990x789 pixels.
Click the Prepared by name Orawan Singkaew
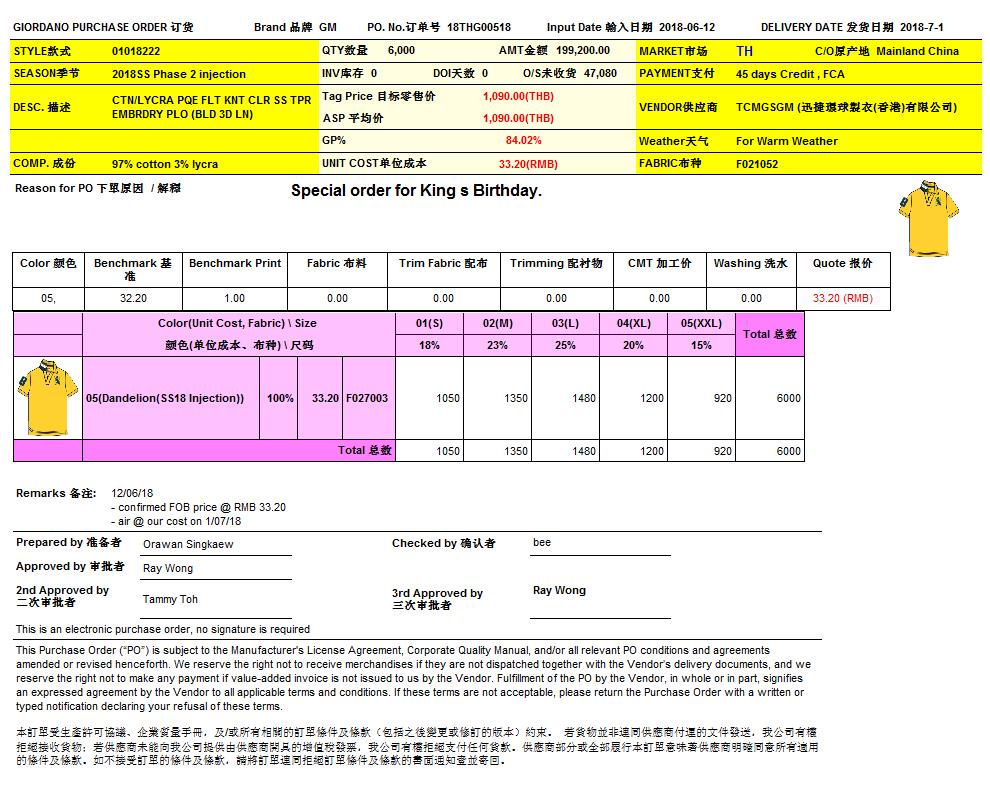(x=188, y=544)
